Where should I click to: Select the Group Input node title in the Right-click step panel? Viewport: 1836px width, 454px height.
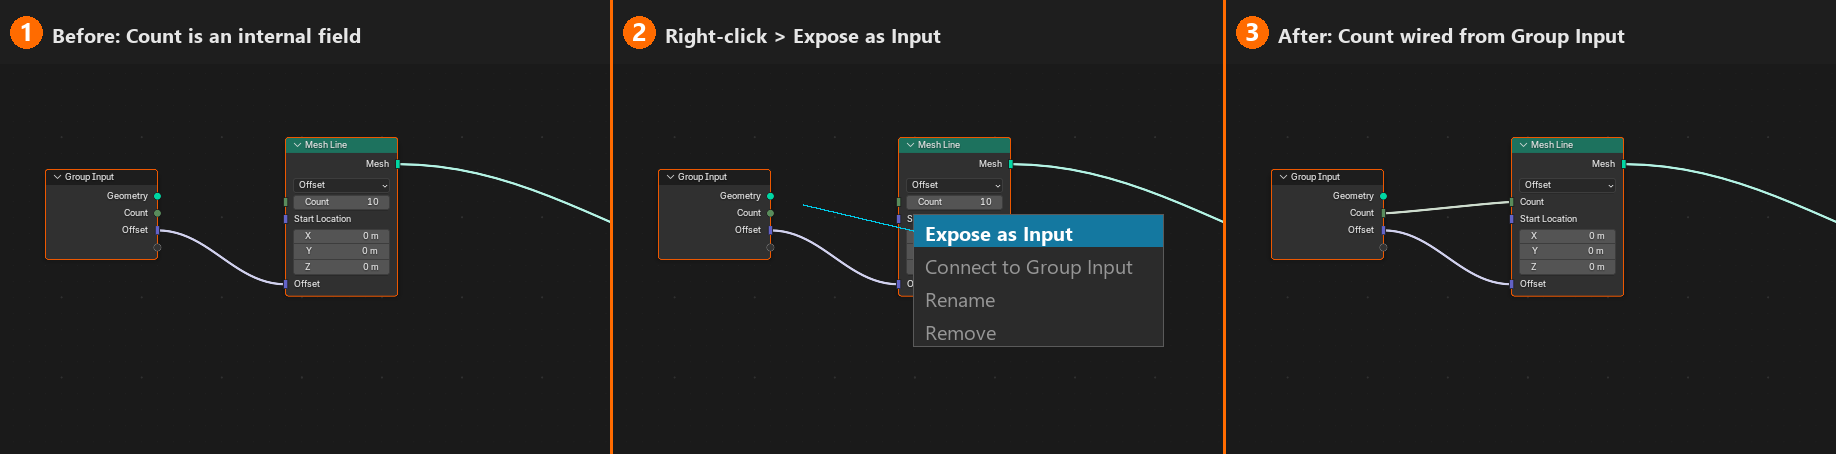tap(702, 177)
